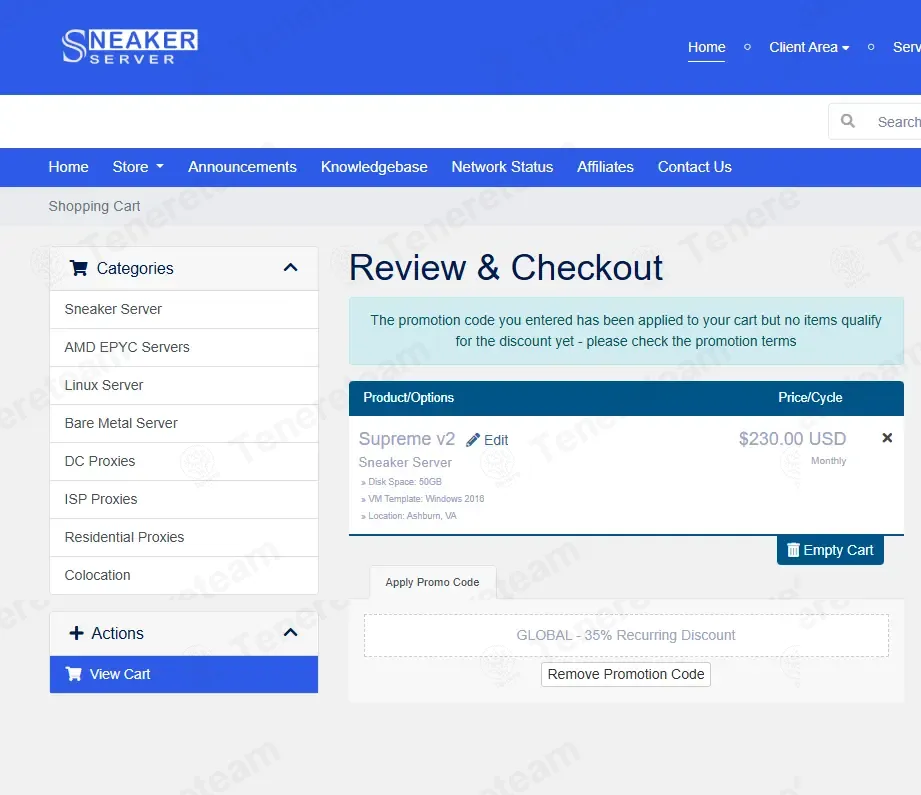921x795 pixels.
Task: Click the cart icon in View Cart
Action: tap(73, 674)
